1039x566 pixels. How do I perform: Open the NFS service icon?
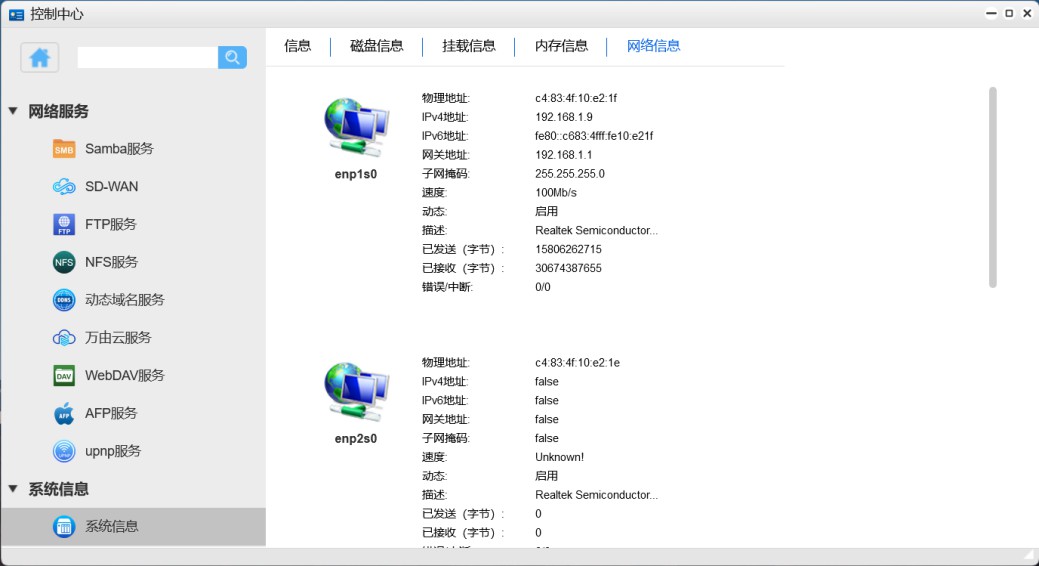[64, 262]
